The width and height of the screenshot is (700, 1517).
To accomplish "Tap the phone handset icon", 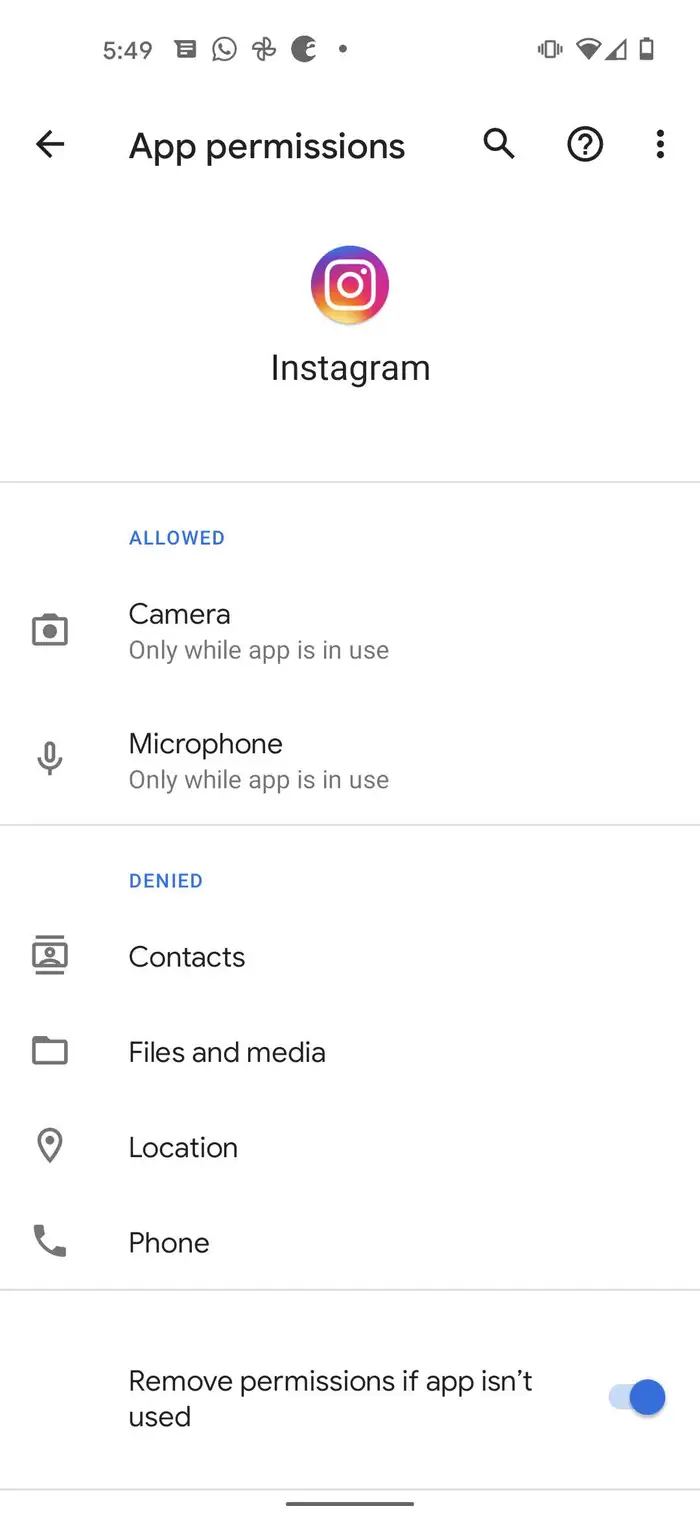I will [50, 1242].
